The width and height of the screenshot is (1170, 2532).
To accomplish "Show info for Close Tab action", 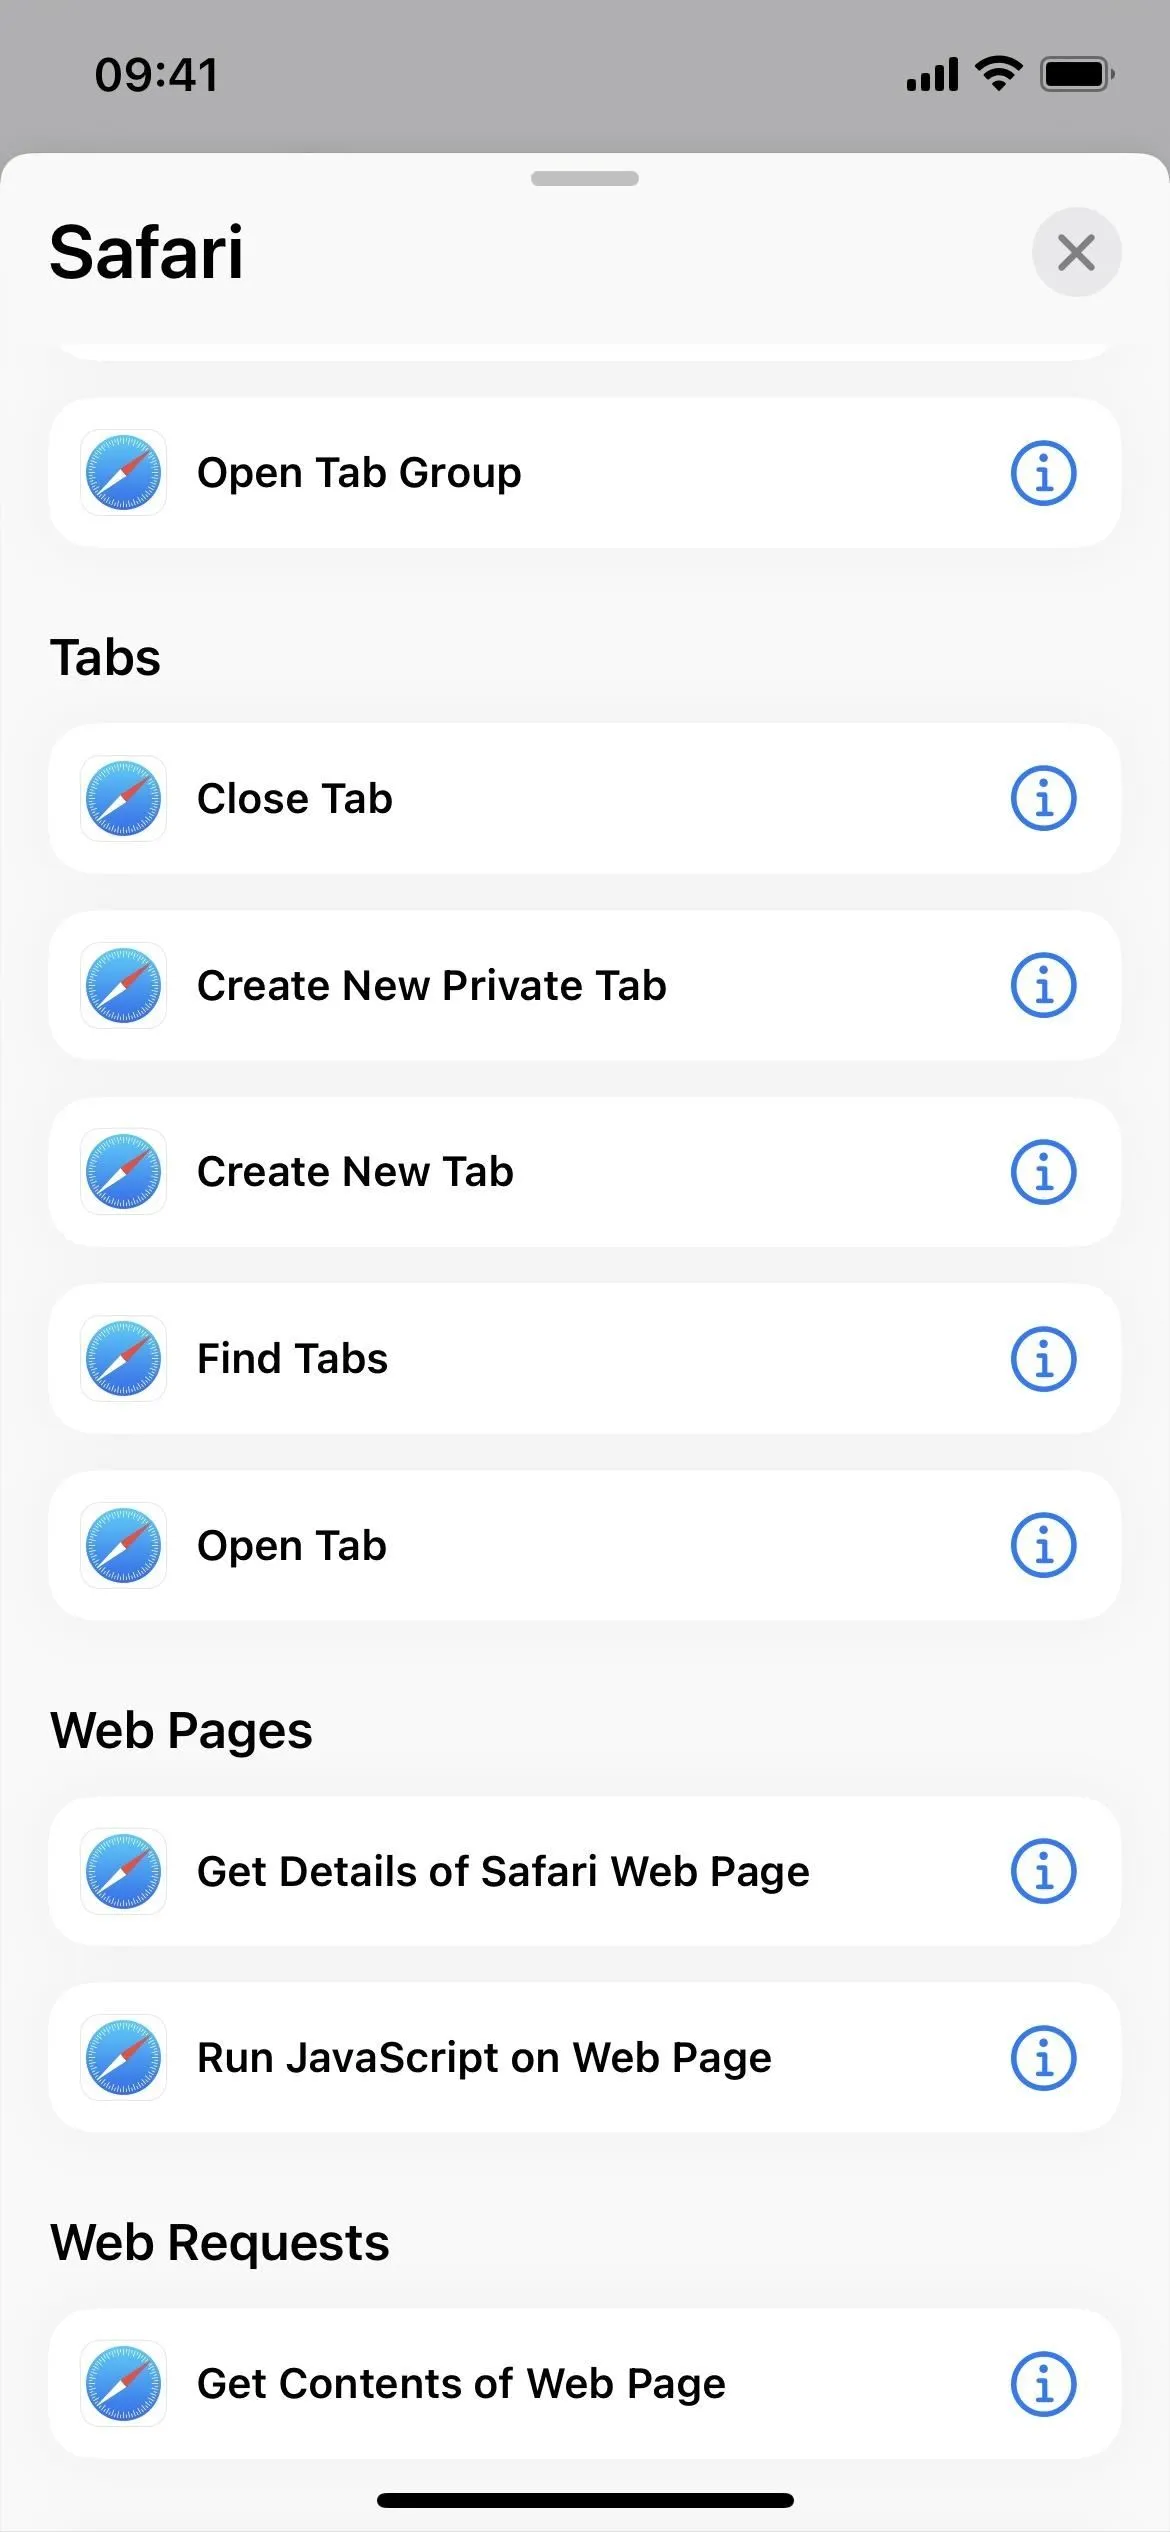I will click(1043, 799).
